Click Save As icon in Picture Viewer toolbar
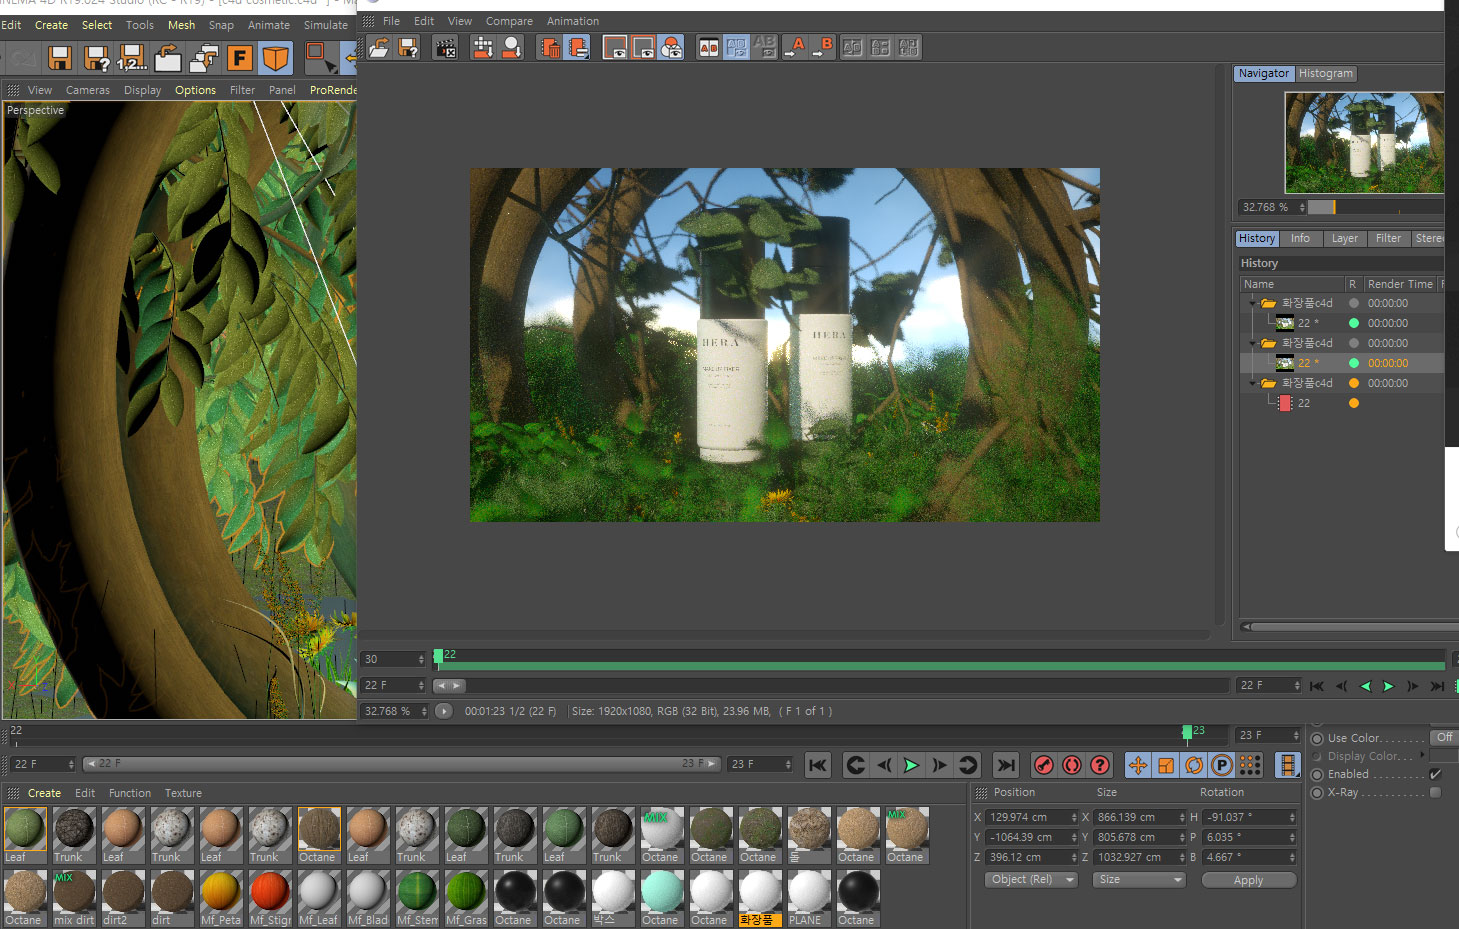The height and width of the screenshot is (929, 1459). (408, 47)
